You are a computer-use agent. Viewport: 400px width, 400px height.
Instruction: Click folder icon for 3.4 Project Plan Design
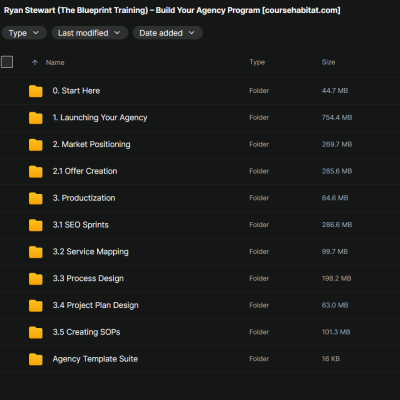36,306
